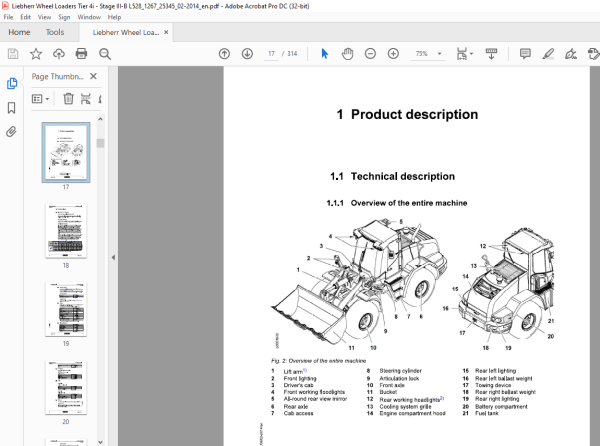600x446 pixels.
Task: Collapse the navigation pane with the side arrow
Action: tap(113, 257)
